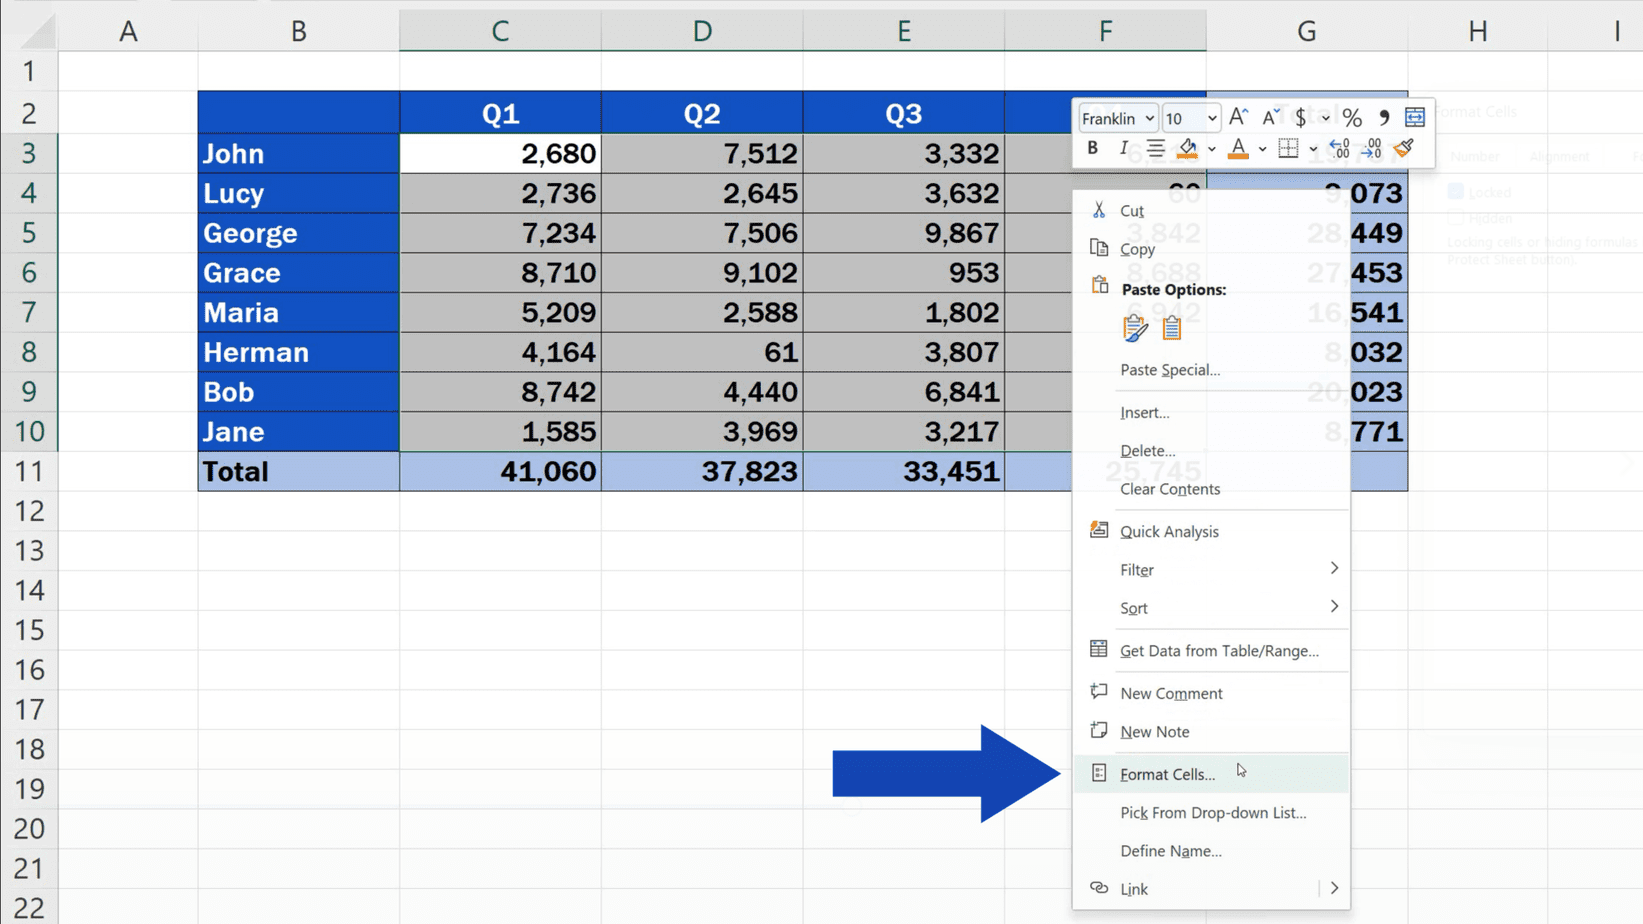Click the Copy icon
The width and height of the screenshot is (1643, 924).
(1099, 248)
